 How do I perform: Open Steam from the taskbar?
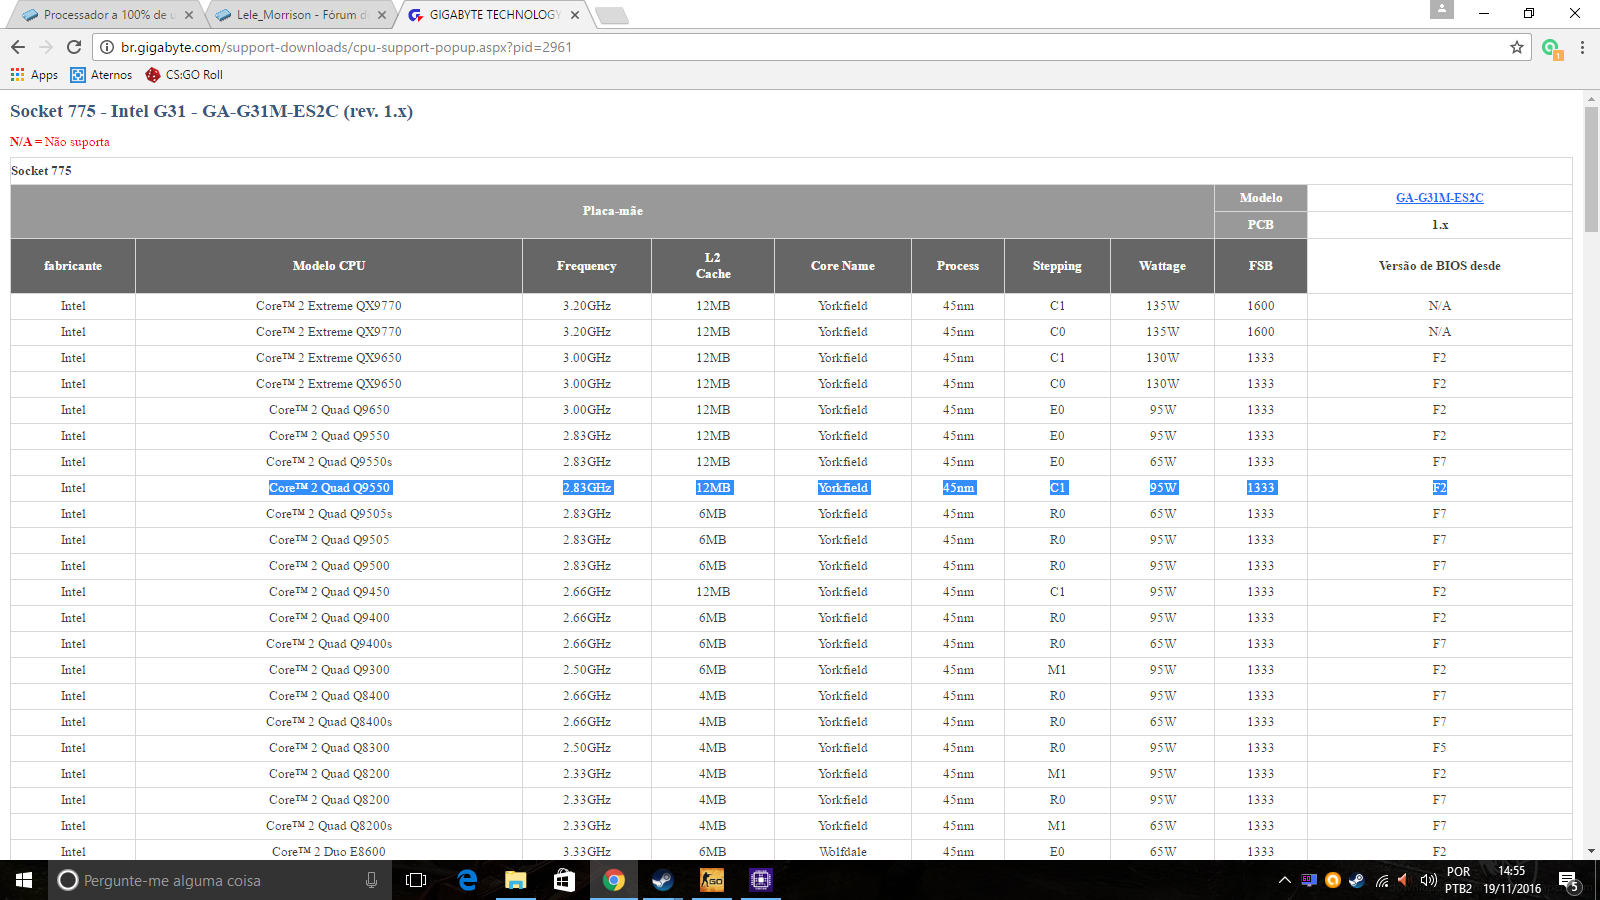click(x=662, y=880)
